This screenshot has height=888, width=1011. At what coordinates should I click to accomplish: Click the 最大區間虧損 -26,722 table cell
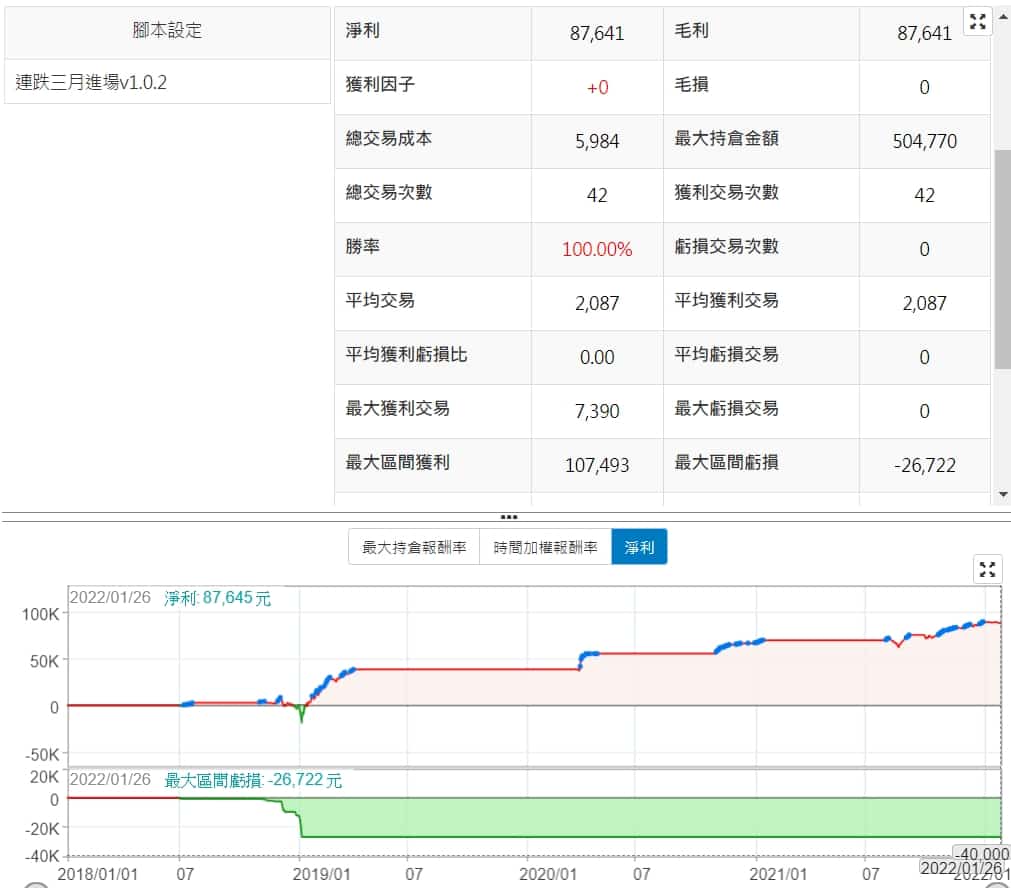click(924, 465)
